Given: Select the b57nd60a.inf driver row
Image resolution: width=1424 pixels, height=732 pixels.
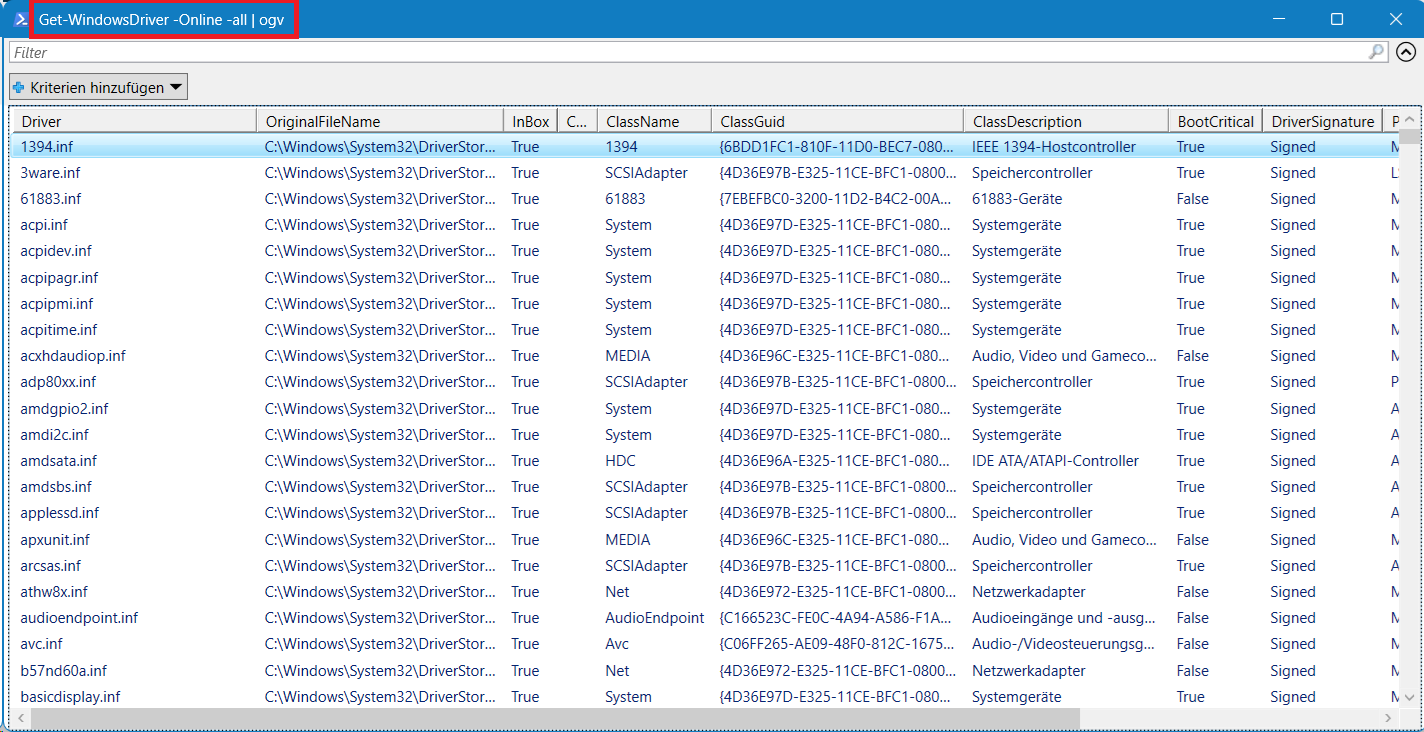Looking at the screenshot, I should [x=704, y=671].
